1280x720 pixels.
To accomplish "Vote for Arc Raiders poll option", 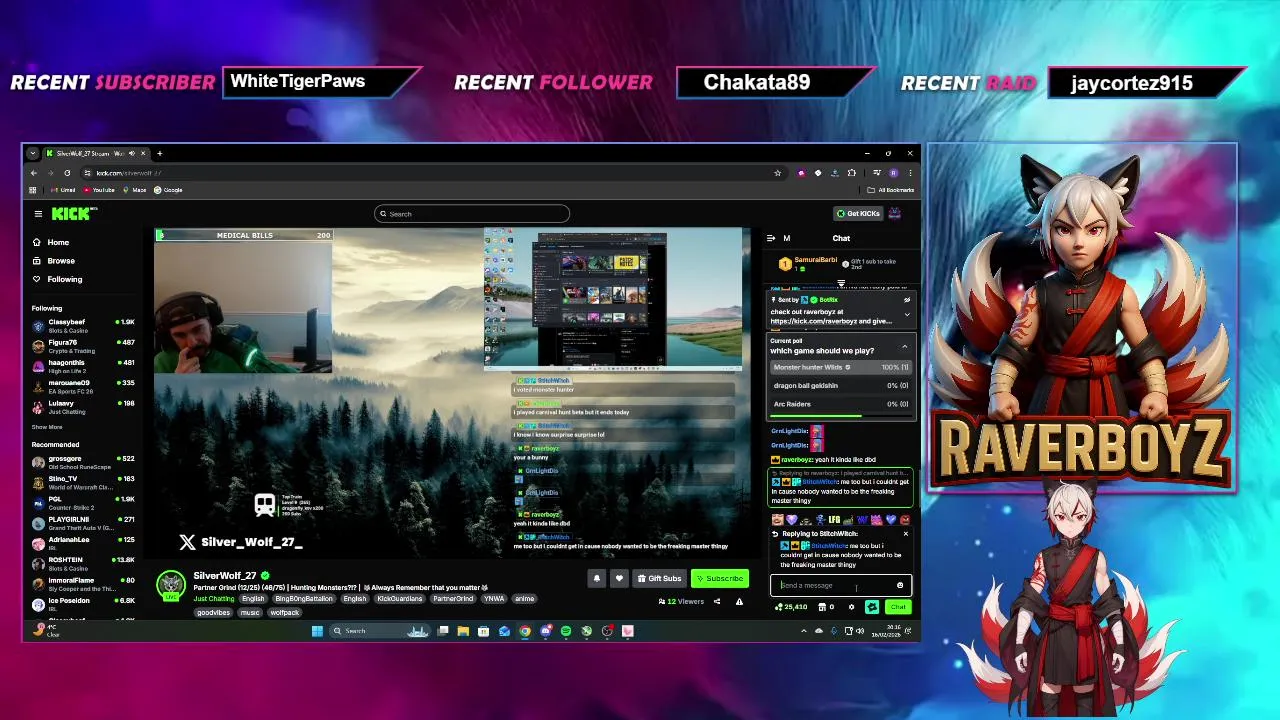I will coord(840,404).
